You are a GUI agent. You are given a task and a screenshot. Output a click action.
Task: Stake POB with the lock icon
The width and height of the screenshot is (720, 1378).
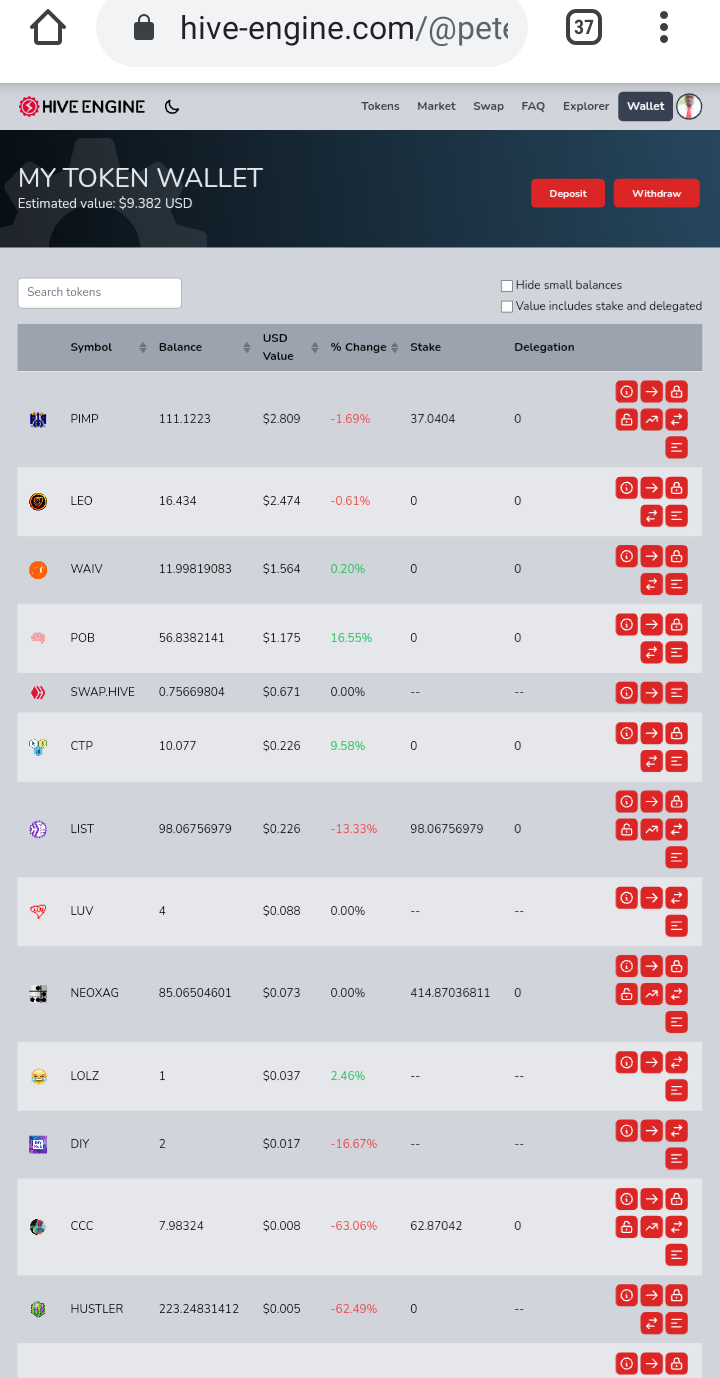tap(677, 625)
